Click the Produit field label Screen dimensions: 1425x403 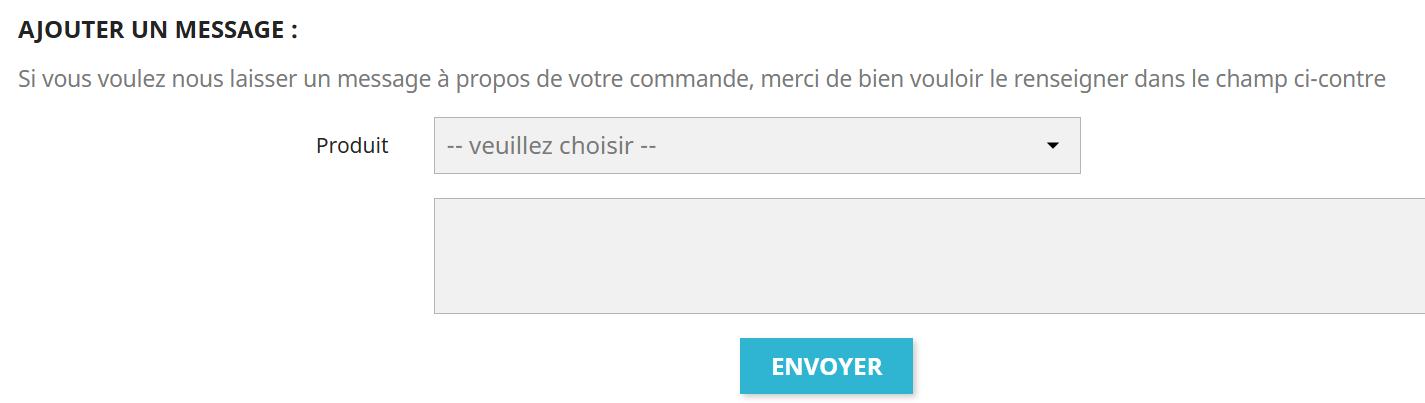pos(352,146)
